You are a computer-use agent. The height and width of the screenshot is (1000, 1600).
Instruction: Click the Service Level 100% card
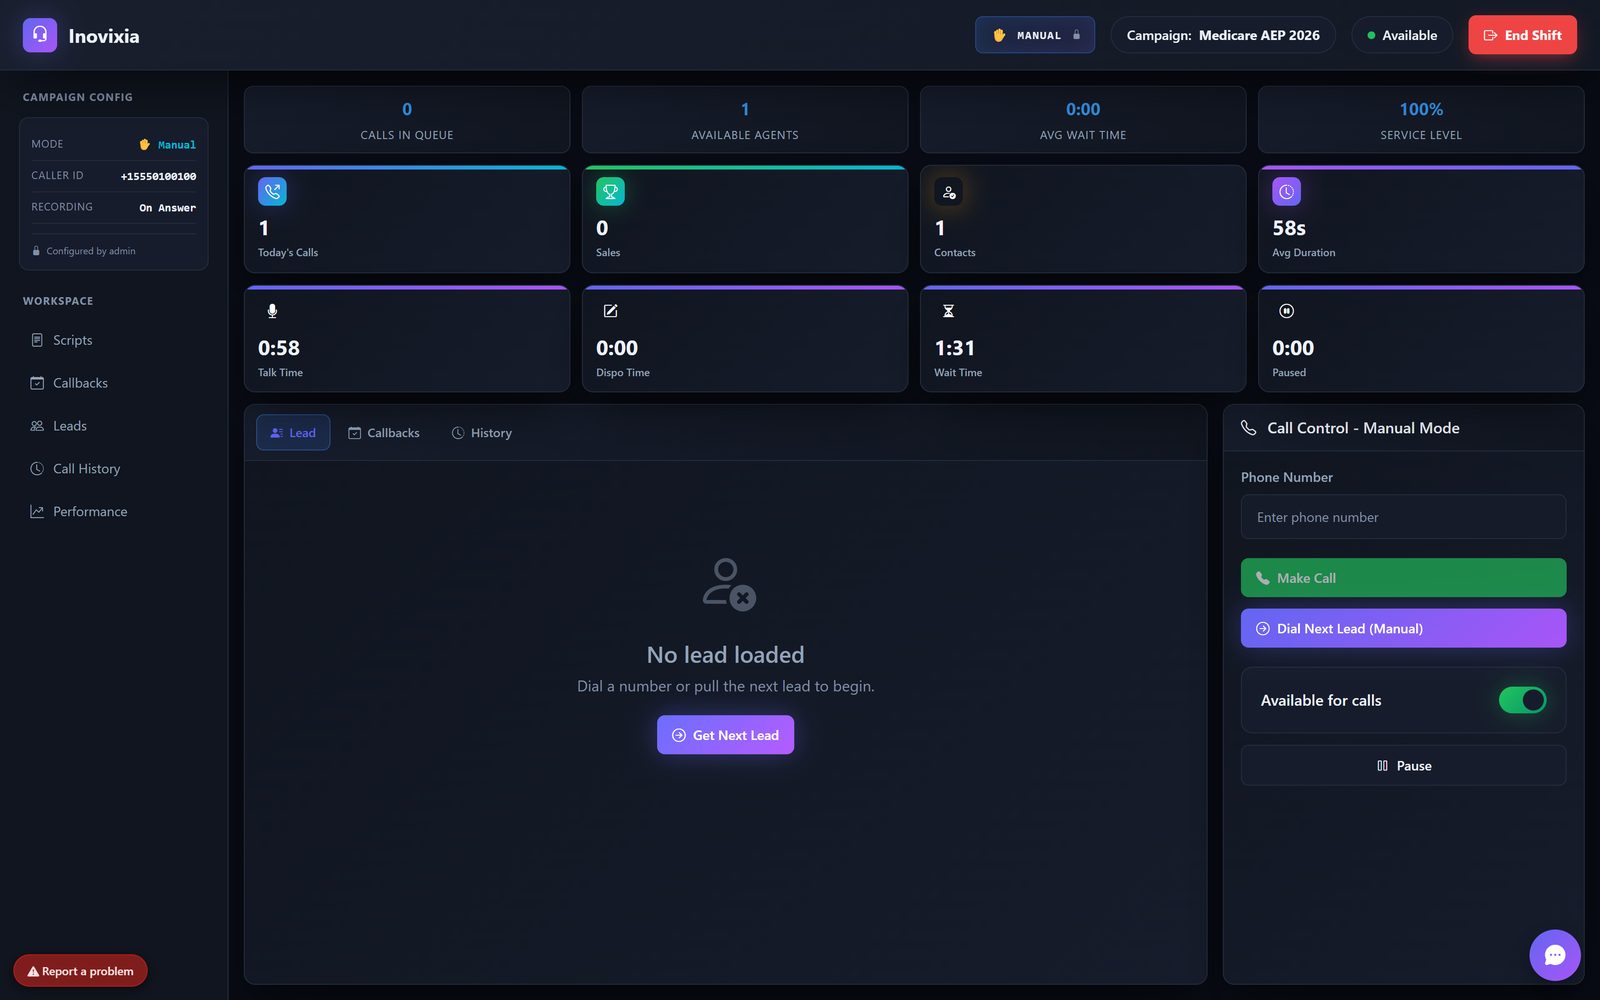coord(1421,119)
